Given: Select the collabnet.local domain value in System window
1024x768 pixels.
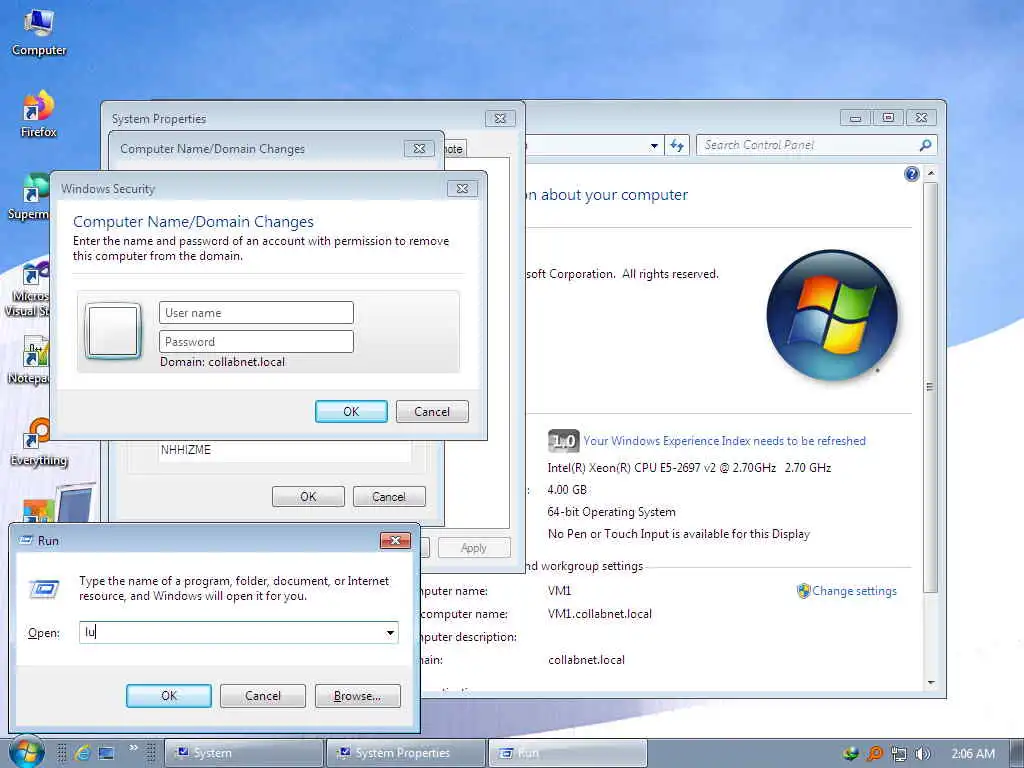Looking at the screenshot, I should pyautogui.click(x=586, y=660).
